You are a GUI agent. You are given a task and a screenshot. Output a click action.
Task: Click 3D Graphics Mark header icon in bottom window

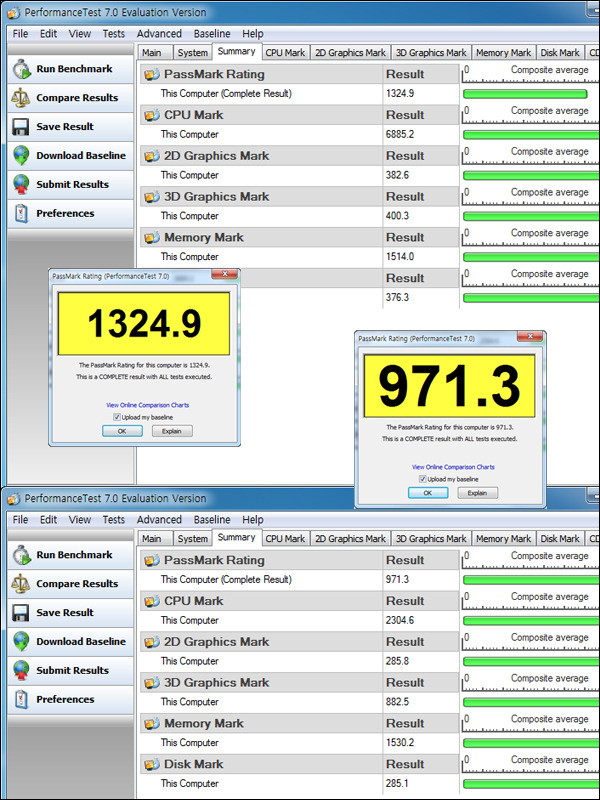152,683
